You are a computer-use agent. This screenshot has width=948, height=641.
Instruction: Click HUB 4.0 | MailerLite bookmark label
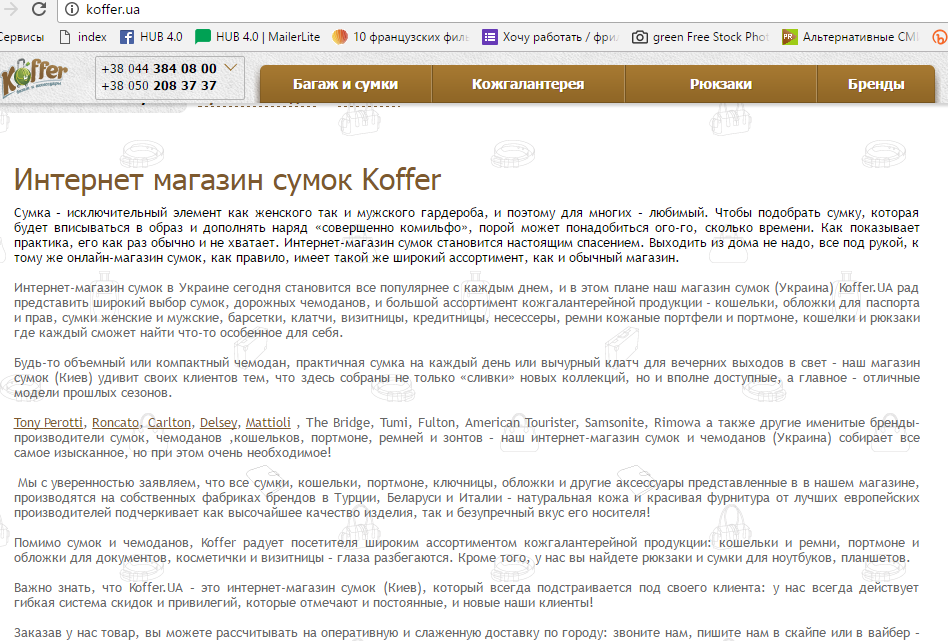coord(268,37)
